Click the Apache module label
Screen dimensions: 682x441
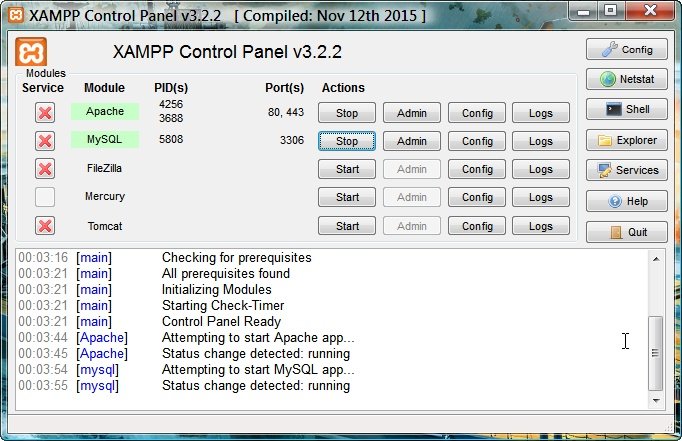tap(105, 111)
